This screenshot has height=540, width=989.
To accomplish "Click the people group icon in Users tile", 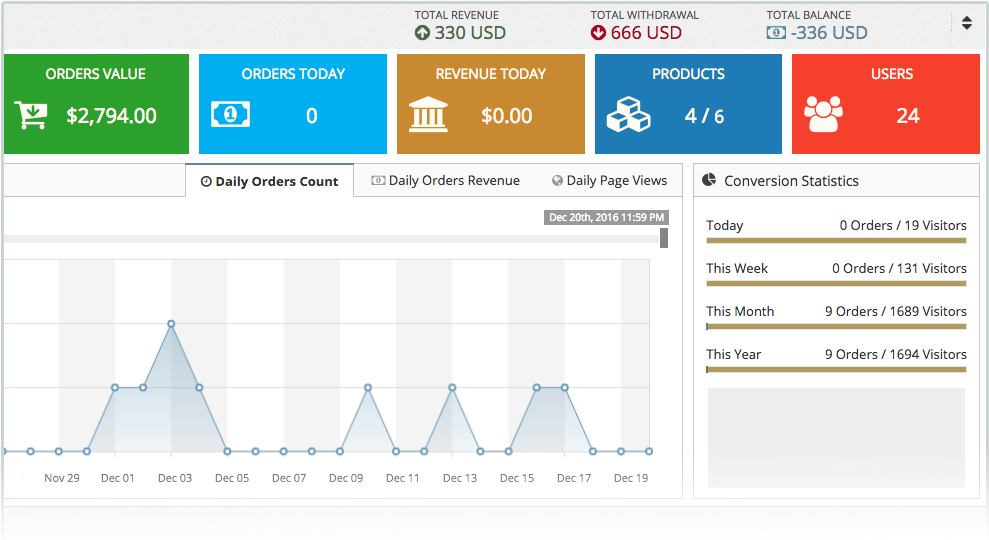I will [823, 114].
